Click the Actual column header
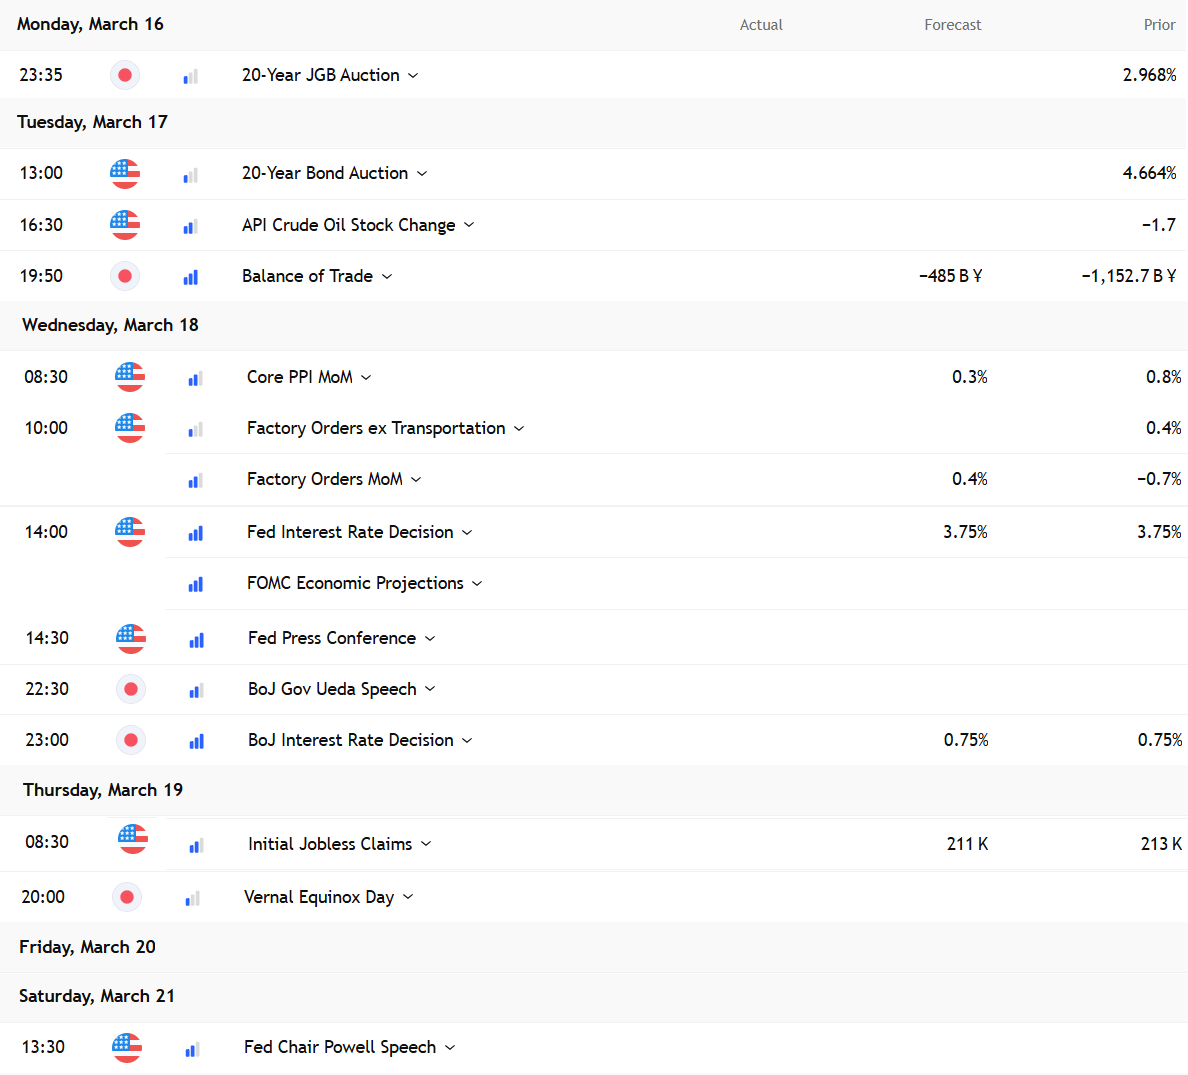This screenshot has height=1075, width=1188. click(761, 25)
